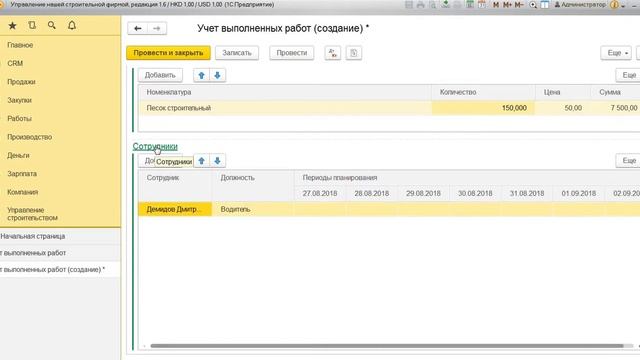Viewport: 640px width, 360px height.
Task: Open the History clipboard icon
Action: [x=32, y=25]
